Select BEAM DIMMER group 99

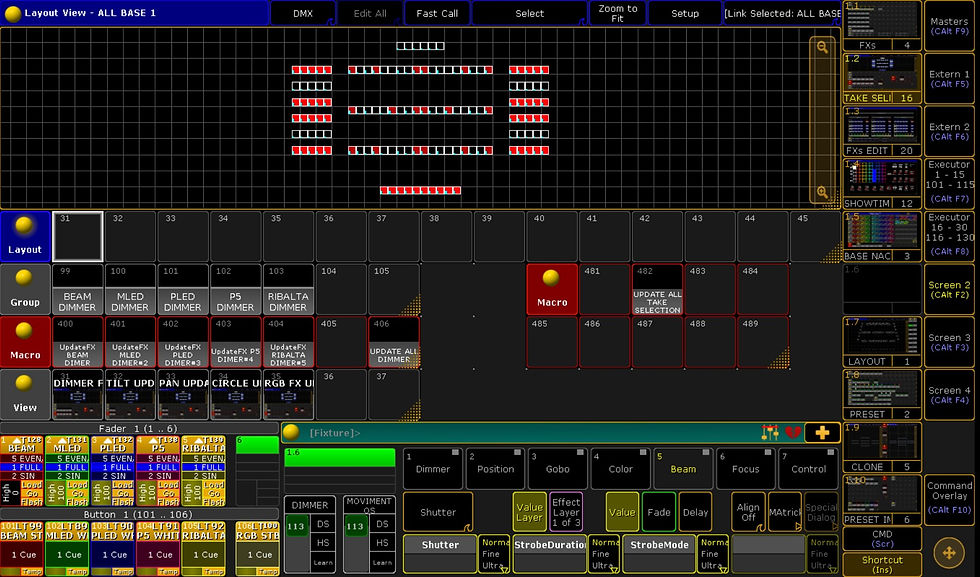click(78, 289)
